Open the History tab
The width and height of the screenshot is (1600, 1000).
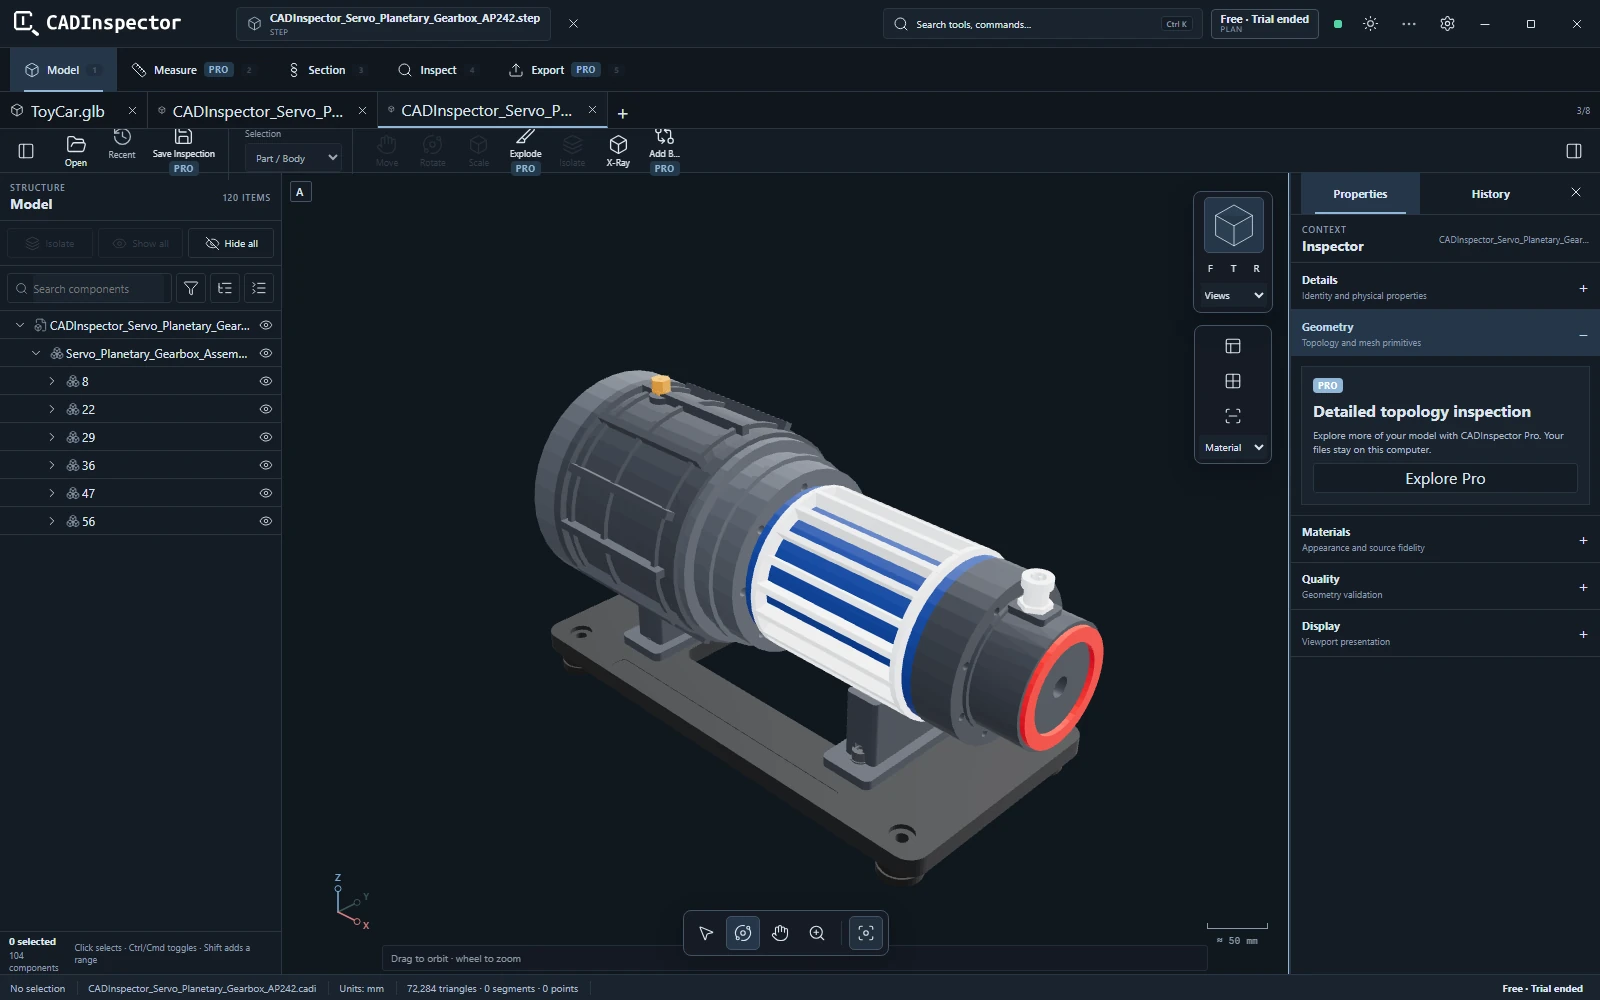(1490, 194)
